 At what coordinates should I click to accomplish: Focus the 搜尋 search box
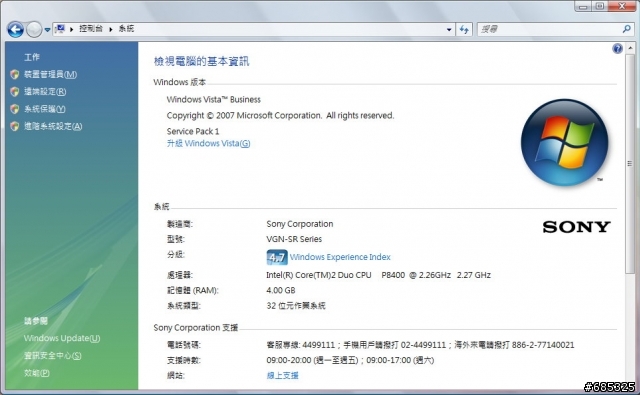[549, 29]
